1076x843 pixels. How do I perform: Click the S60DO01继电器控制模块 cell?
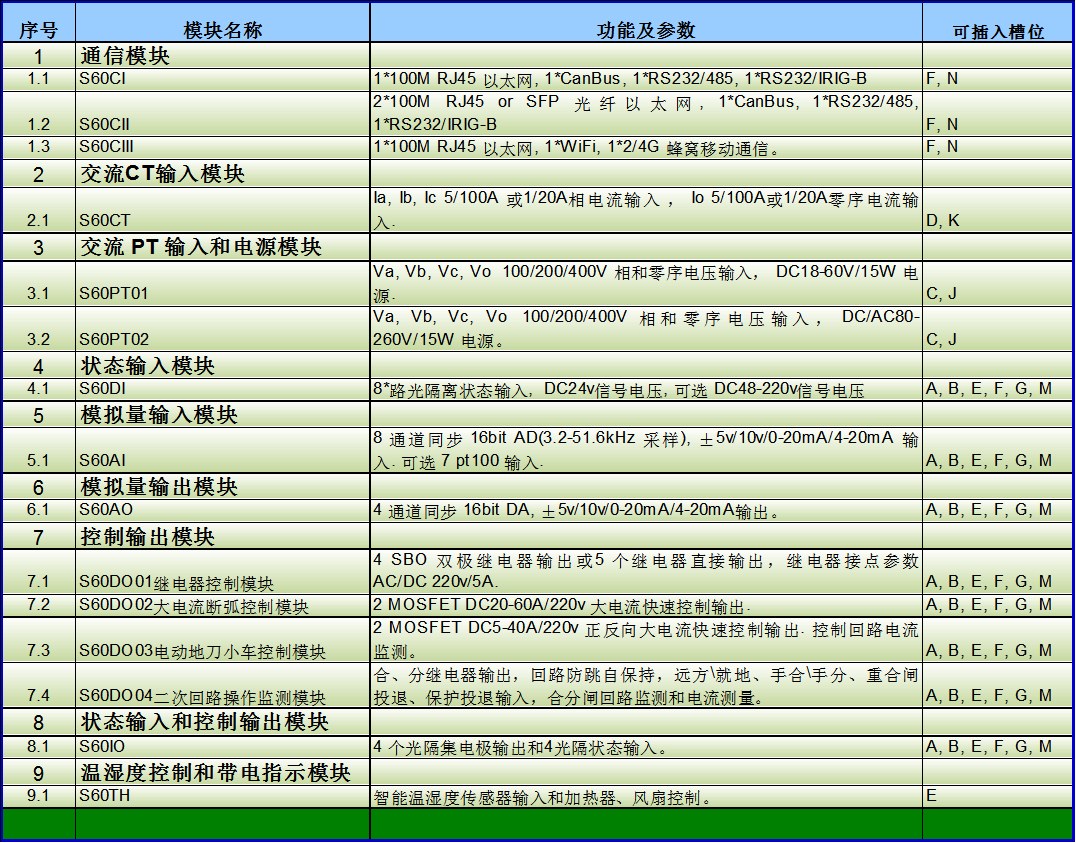coord(222,572)
